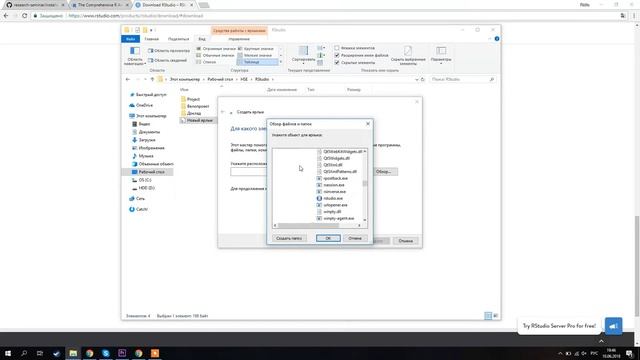
Task: Open the Управление ribbon tab
Action: coord(239,39)
